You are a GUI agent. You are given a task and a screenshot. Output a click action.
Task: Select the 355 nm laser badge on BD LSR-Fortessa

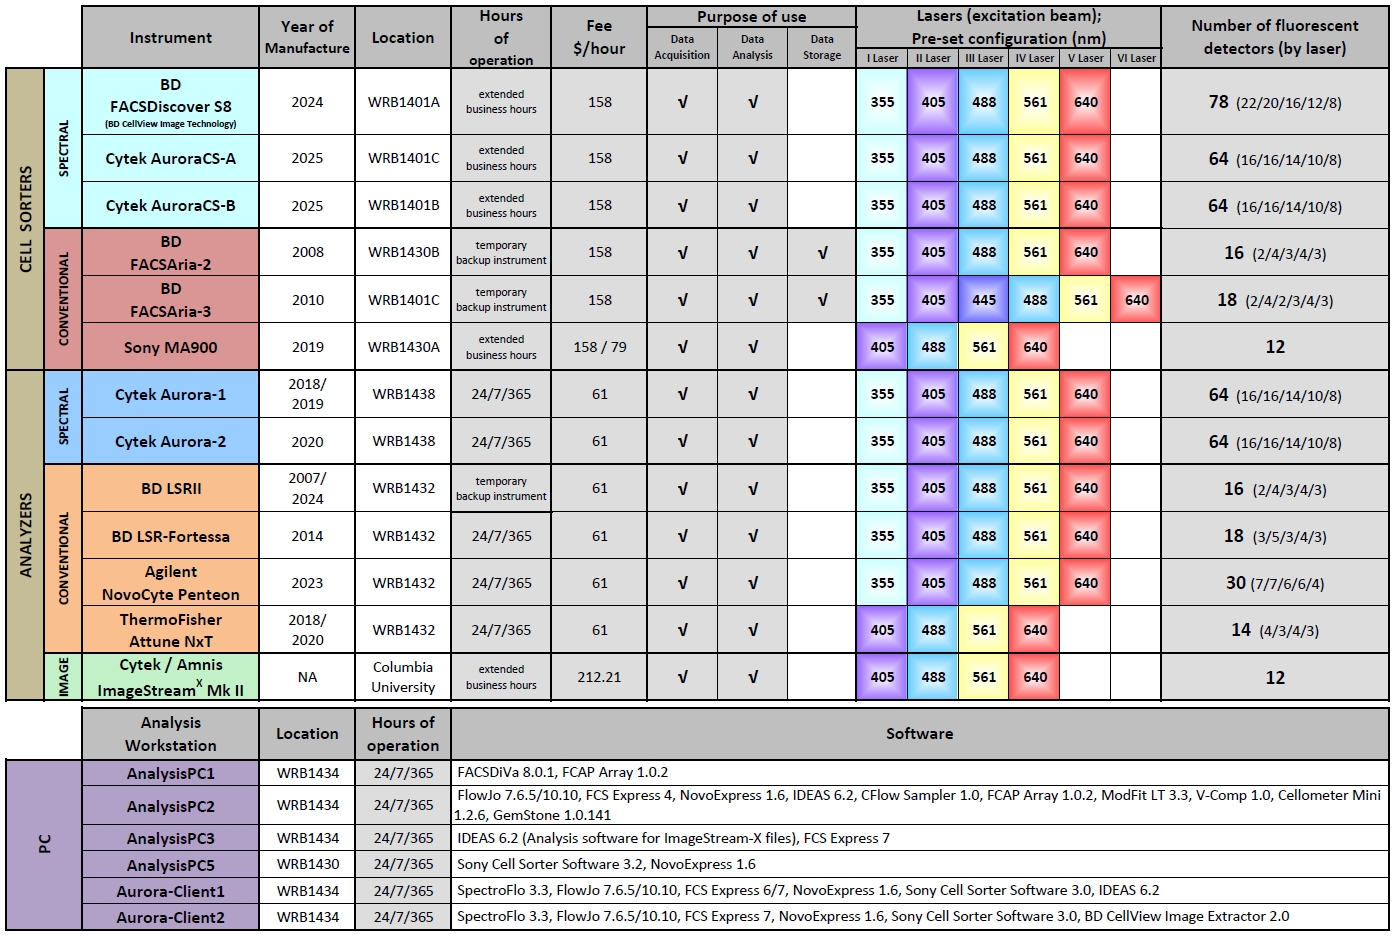pyautogui.click(x=881, y=534)
